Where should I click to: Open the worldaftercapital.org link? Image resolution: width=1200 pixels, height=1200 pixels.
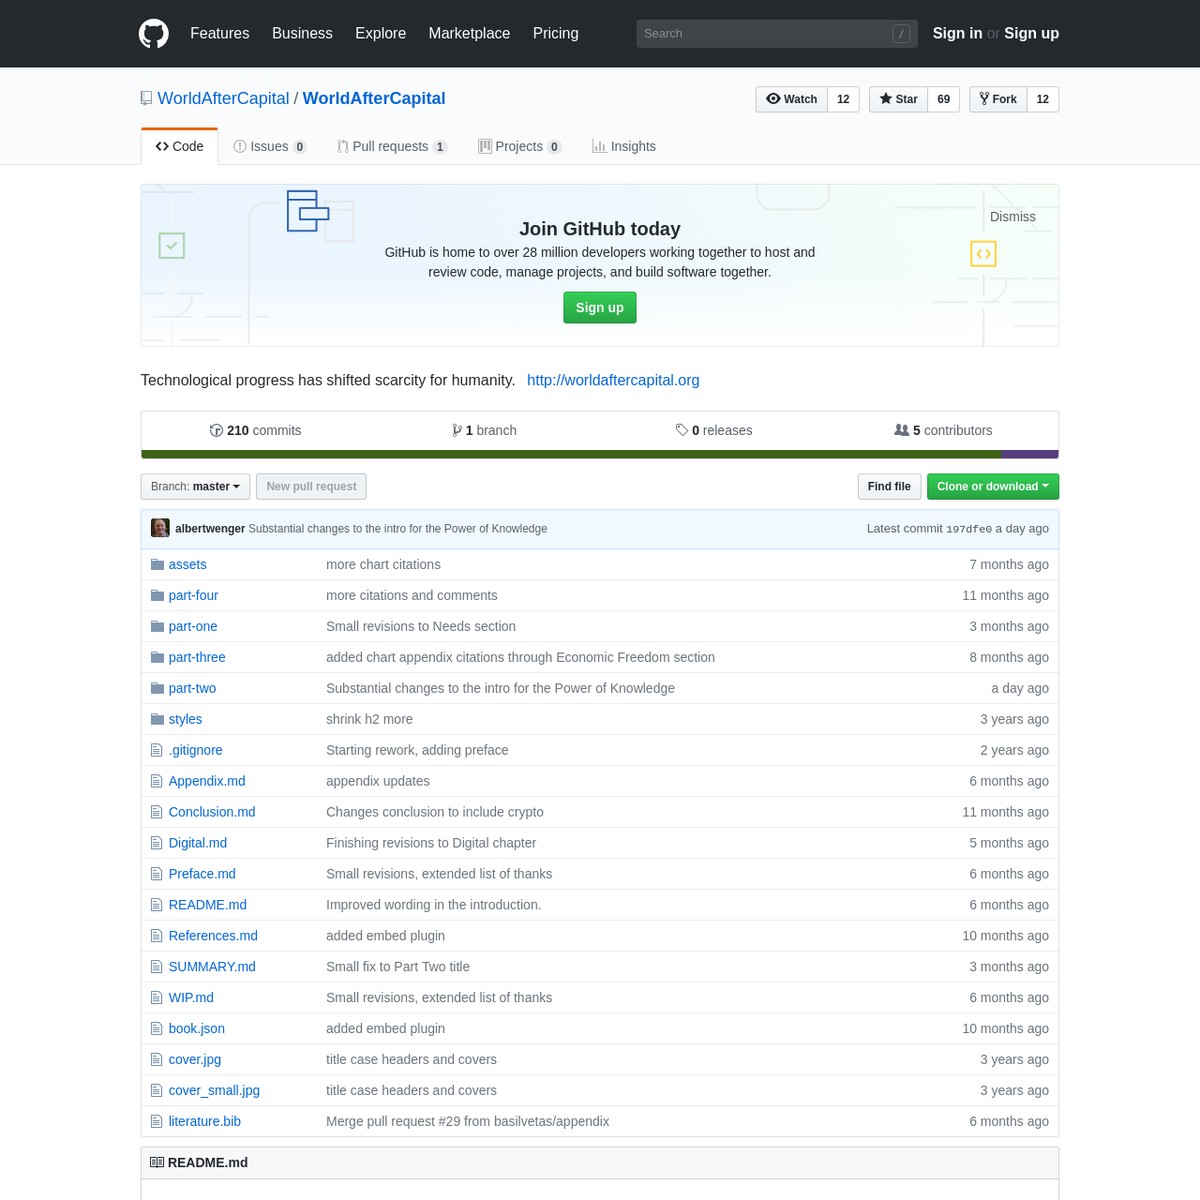click(613, 380)
